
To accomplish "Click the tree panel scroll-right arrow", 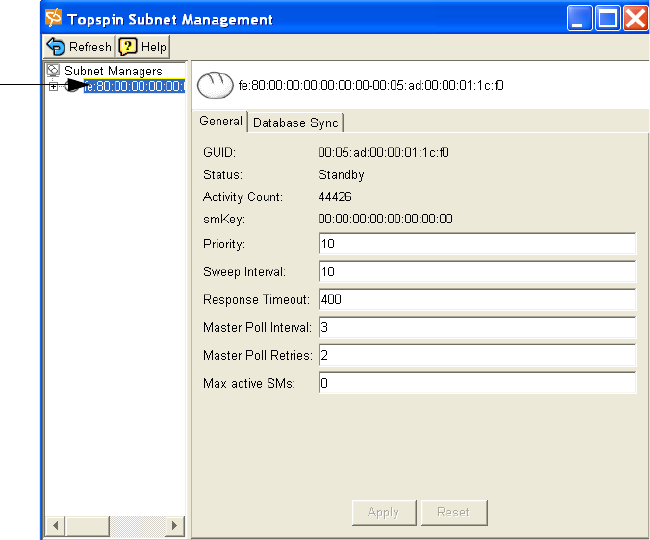I will (x=175, y=525).
